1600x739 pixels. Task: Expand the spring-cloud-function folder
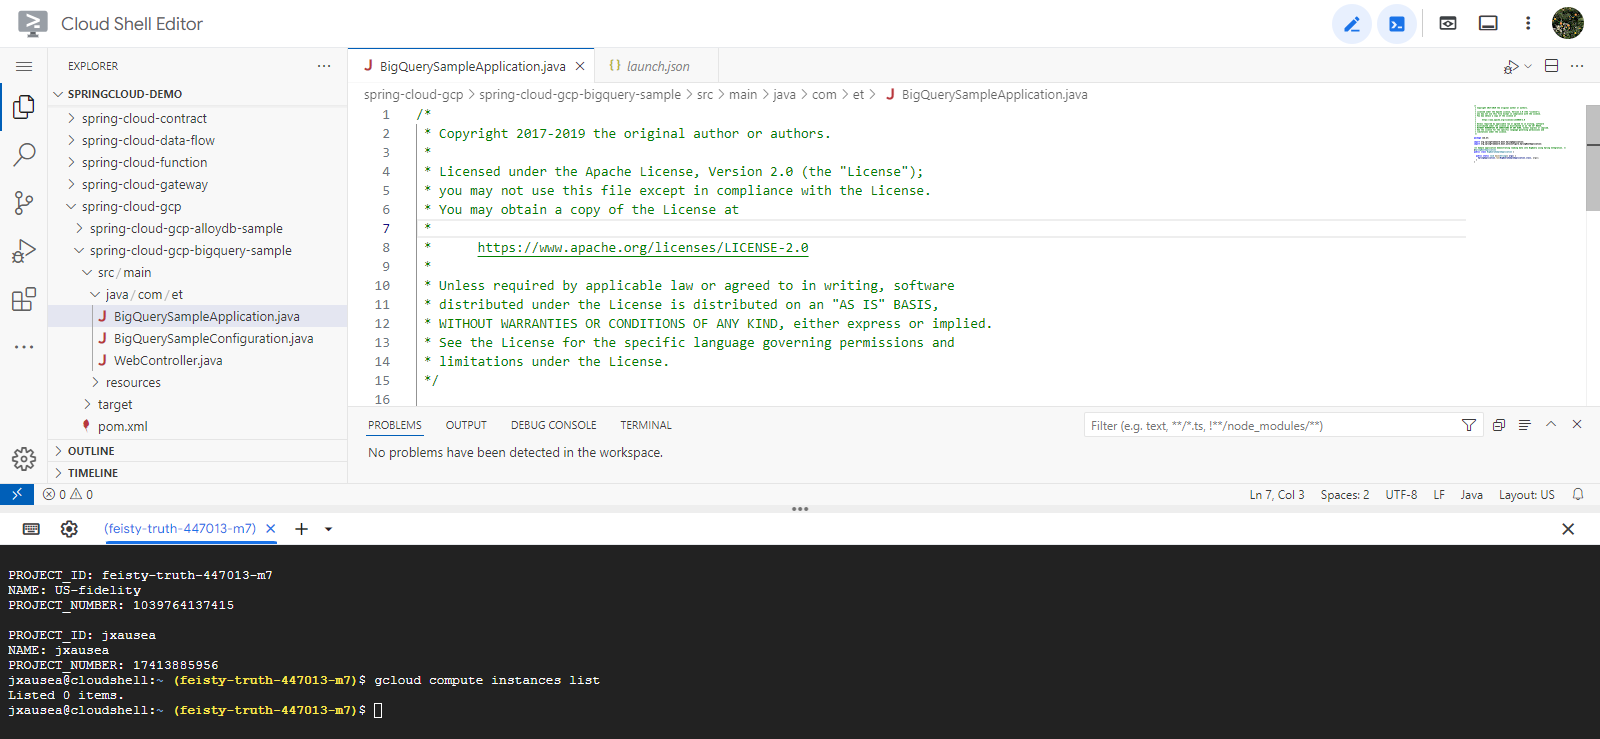pos(197,162)
